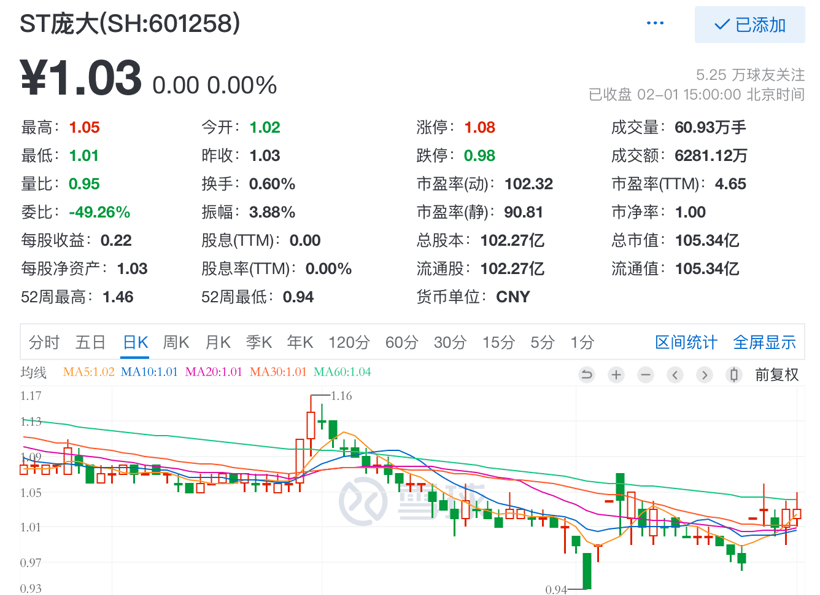
Task: Move chart left with previous arrow icon
Action: pyautogui.click(x=675, y=375)
